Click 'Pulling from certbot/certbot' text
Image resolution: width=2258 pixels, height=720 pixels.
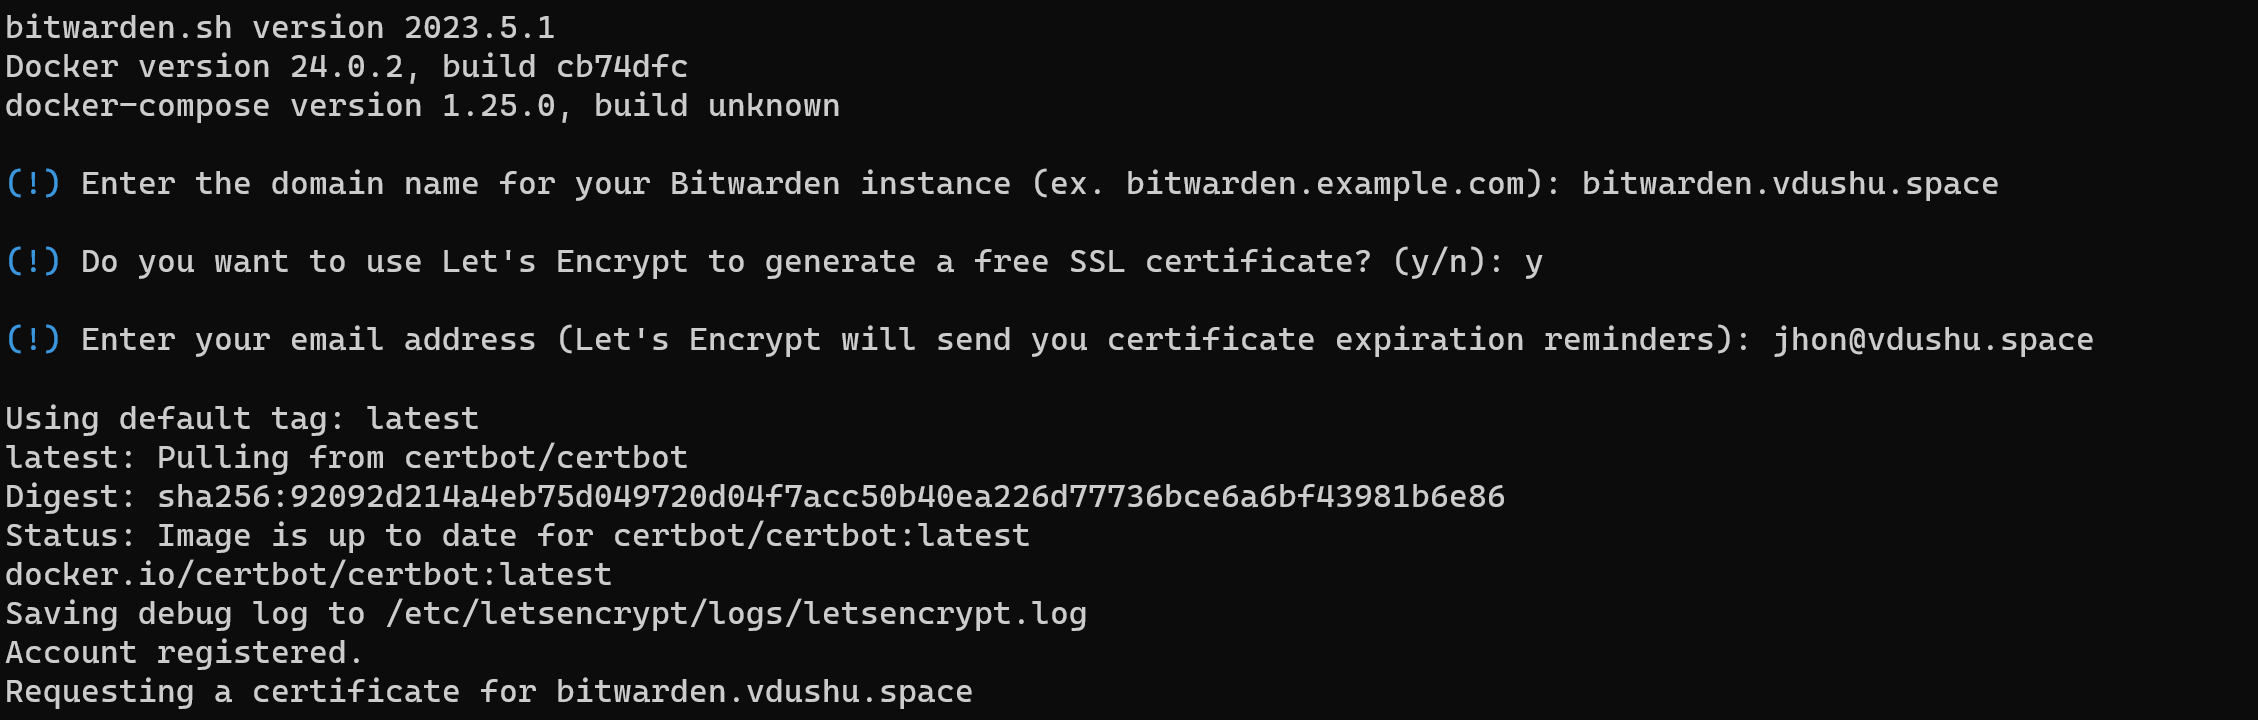pos(422,457)
